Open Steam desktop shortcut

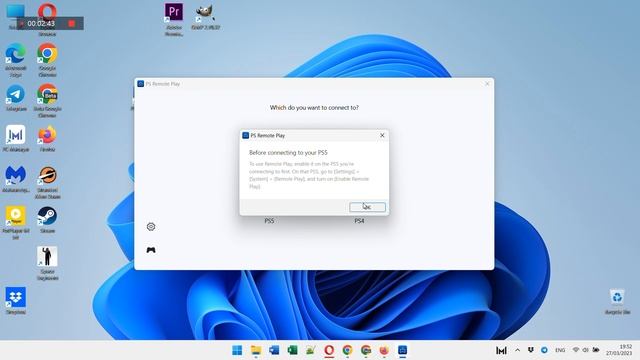pyautogui.click(x=47, y=220)
